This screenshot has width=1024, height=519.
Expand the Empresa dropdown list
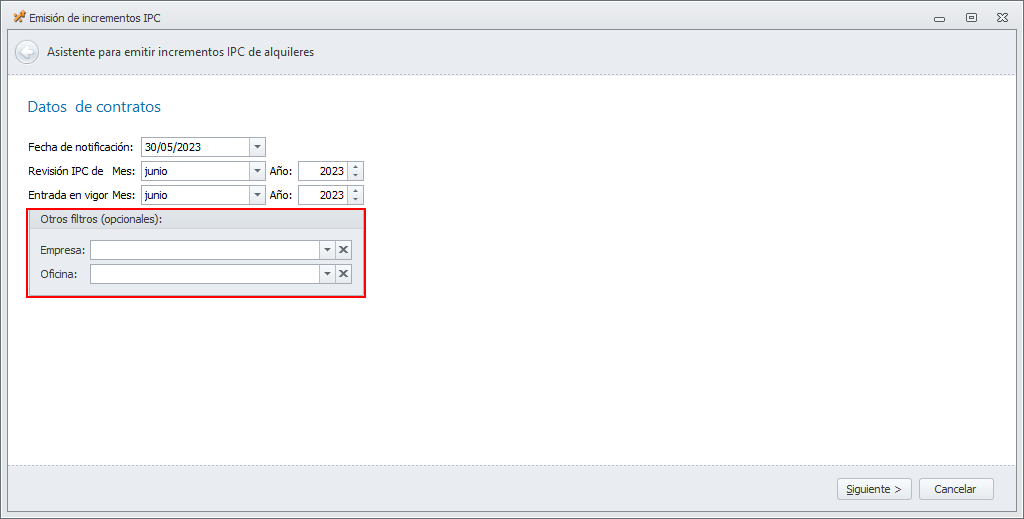pos(327,250)
